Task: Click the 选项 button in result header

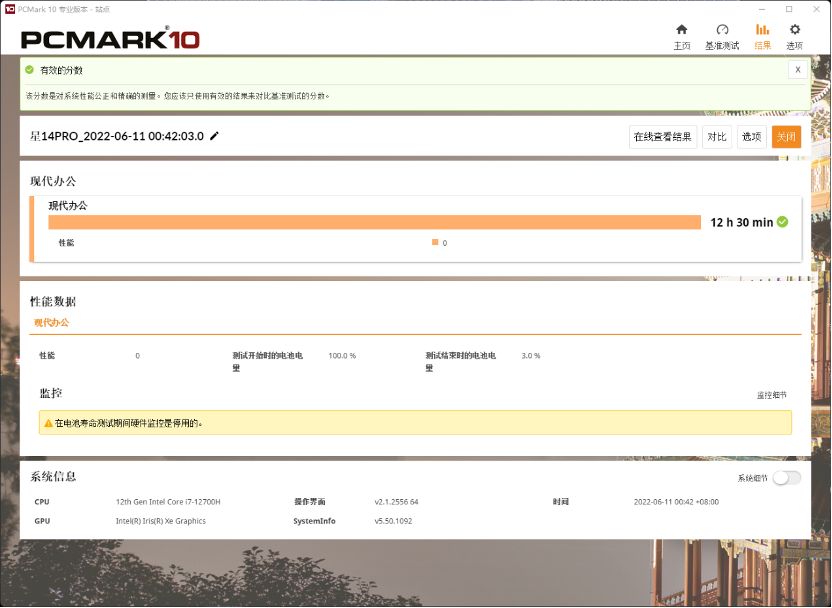Action: pyautogui.click(x=751, y=137)
